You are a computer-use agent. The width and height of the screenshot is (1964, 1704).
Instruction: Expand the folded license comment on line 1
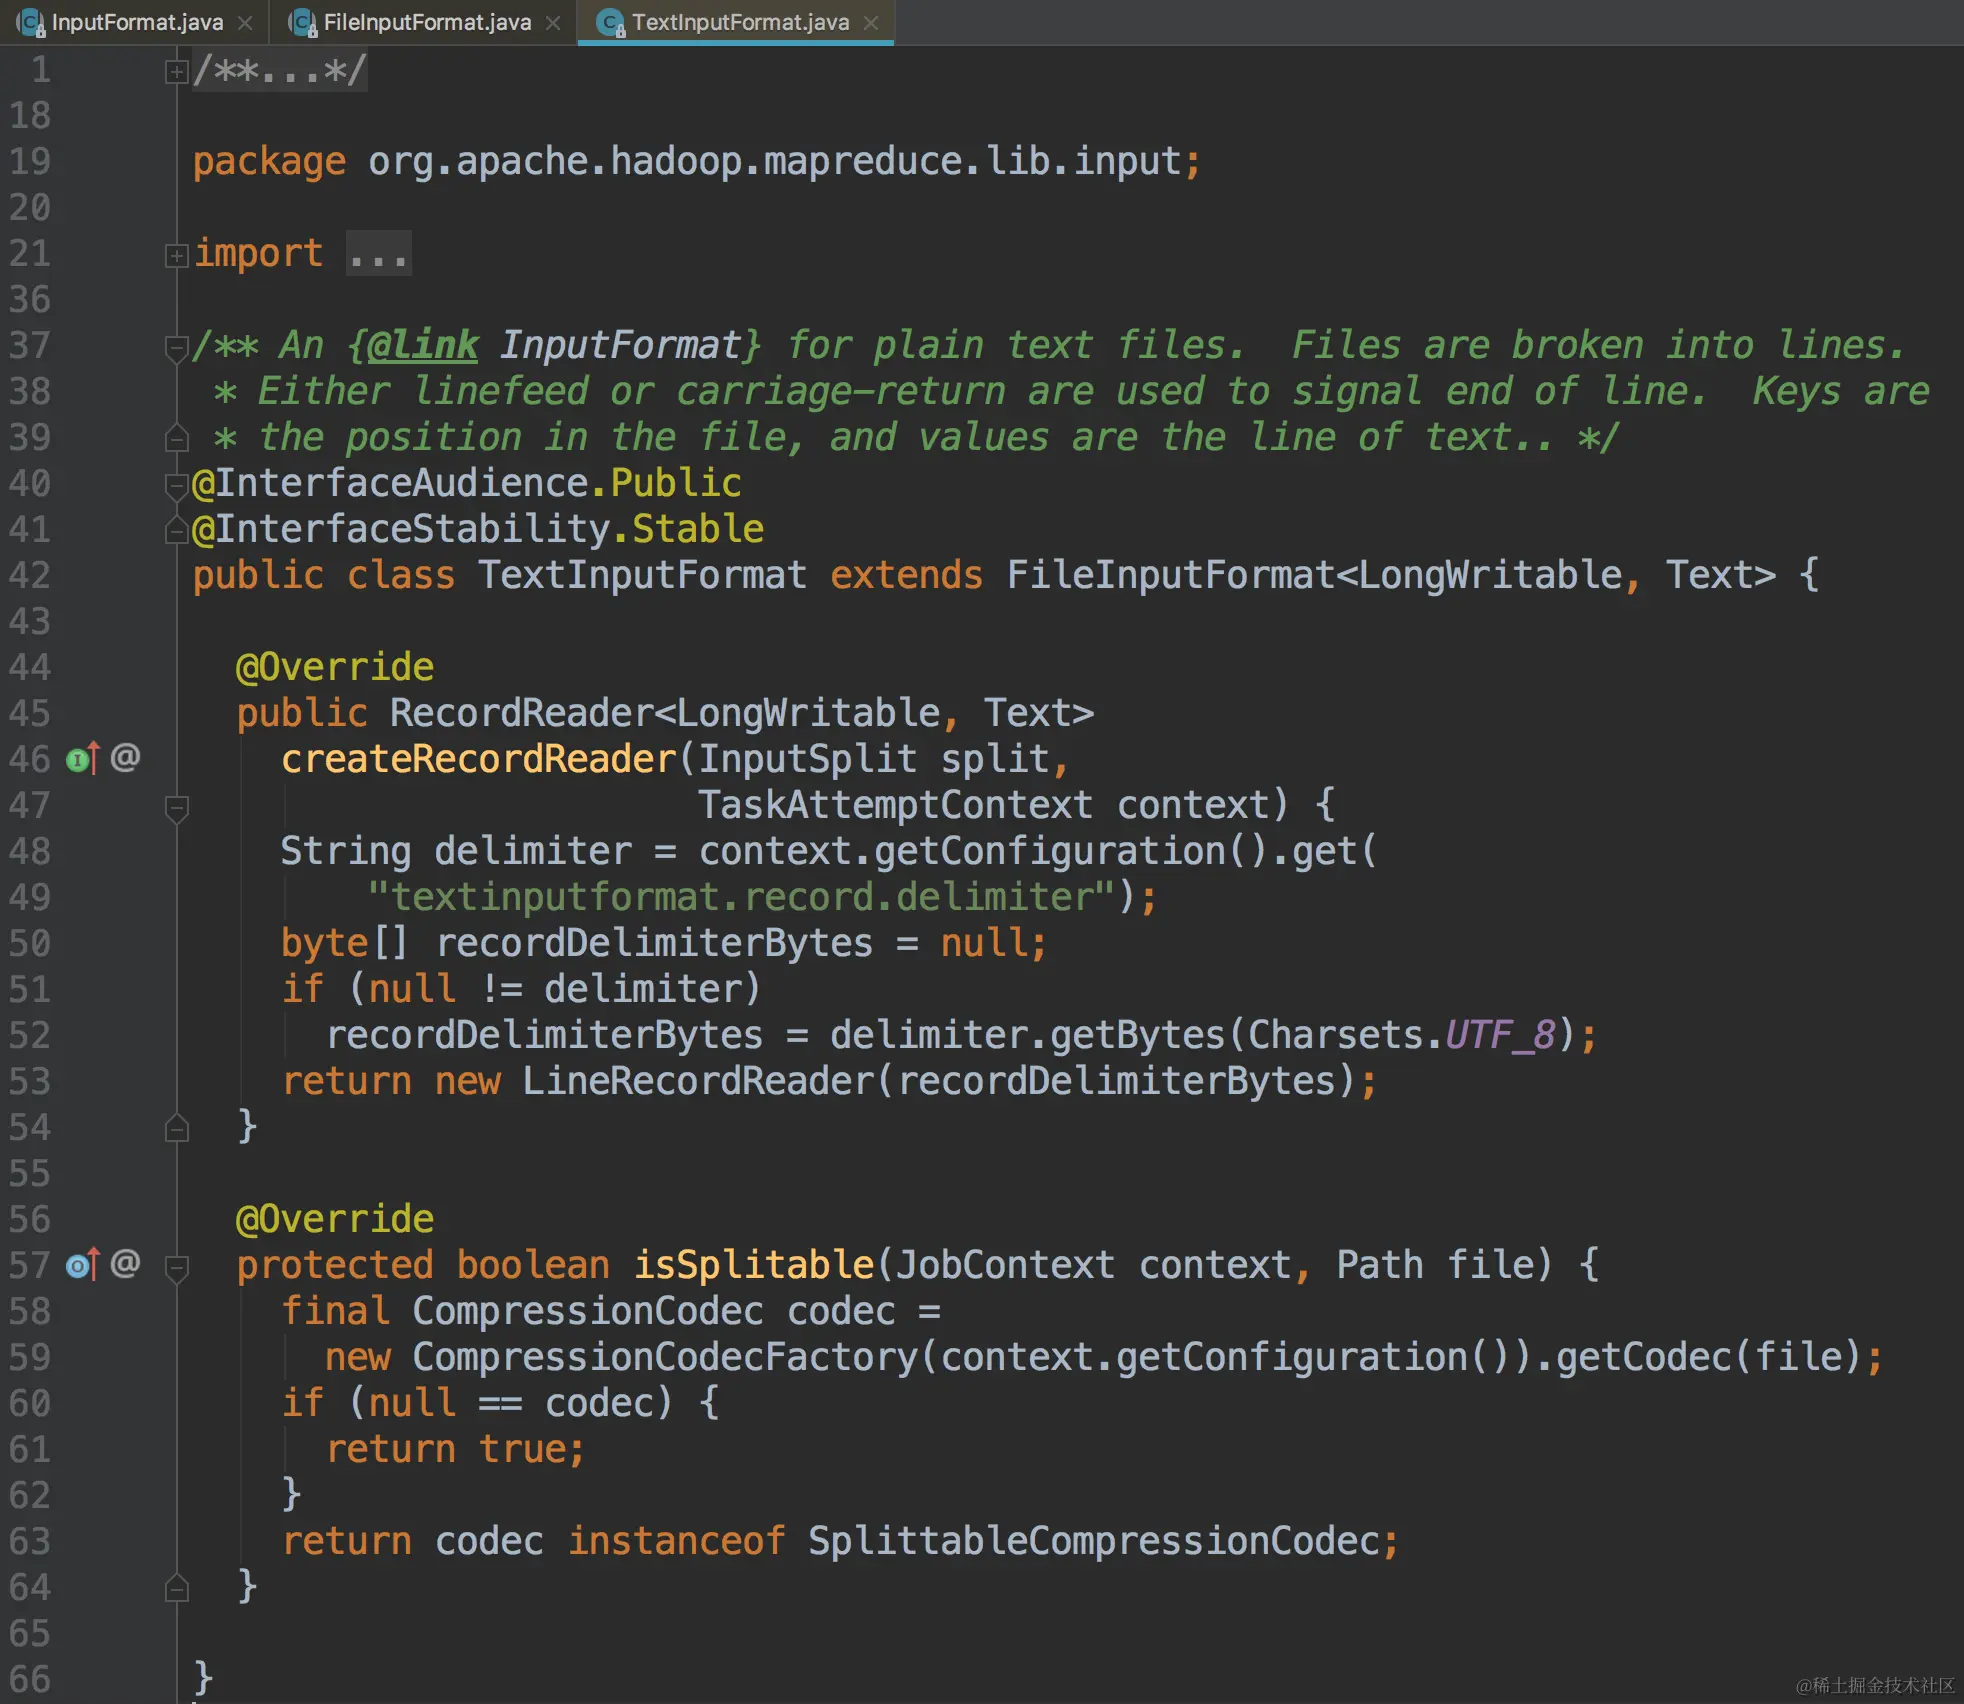pos(176,71)
